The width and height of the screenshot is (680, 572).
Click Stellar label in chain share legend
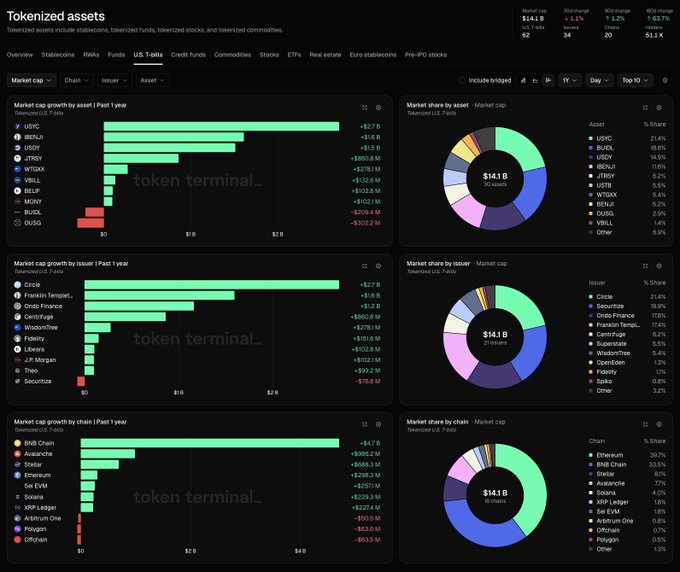(605, 474)
